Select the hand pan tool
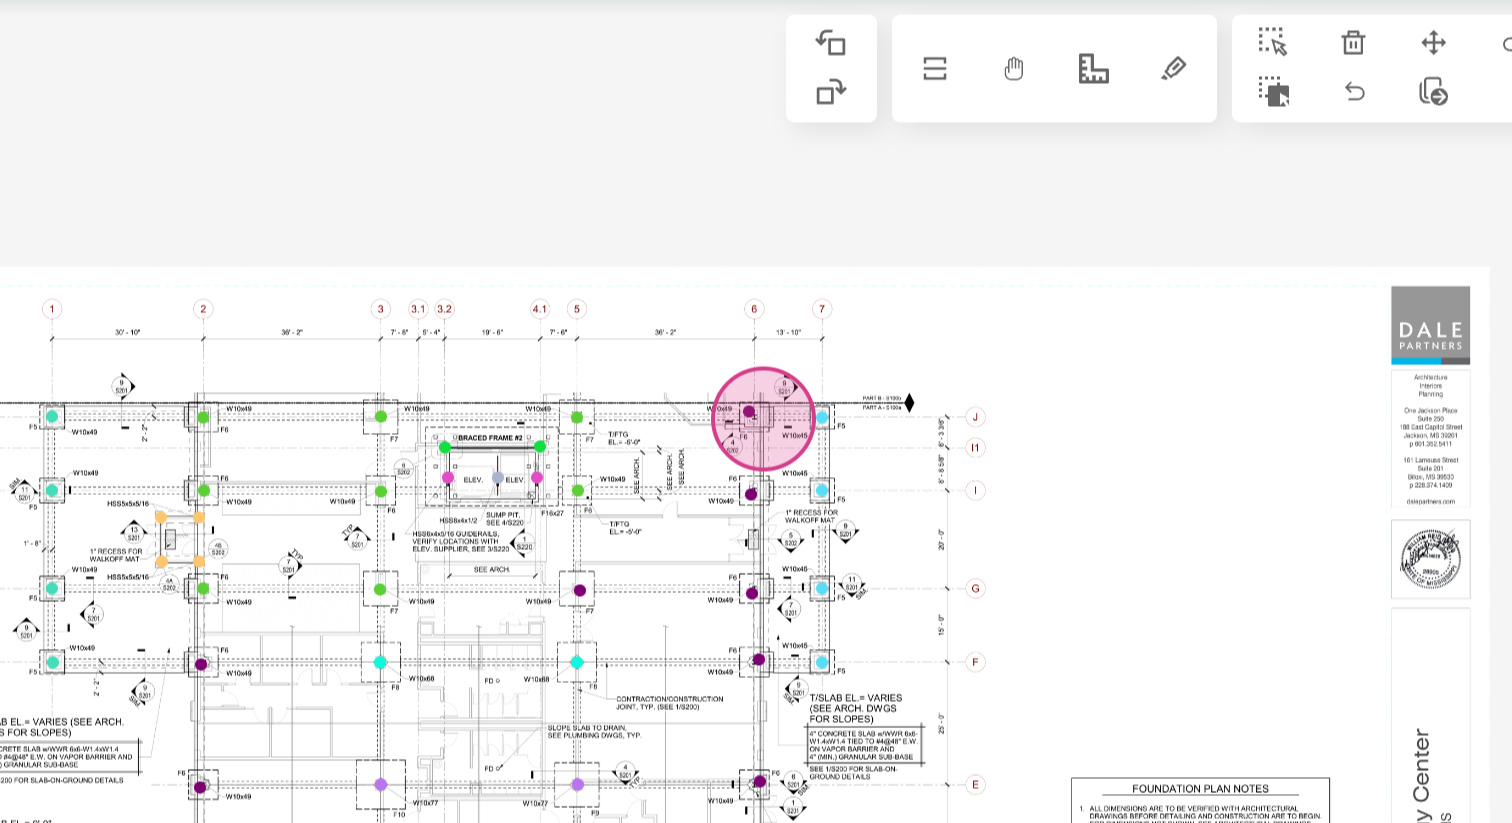The width and height of the screenshot is (1512, 823). (x=1014, y=68)
